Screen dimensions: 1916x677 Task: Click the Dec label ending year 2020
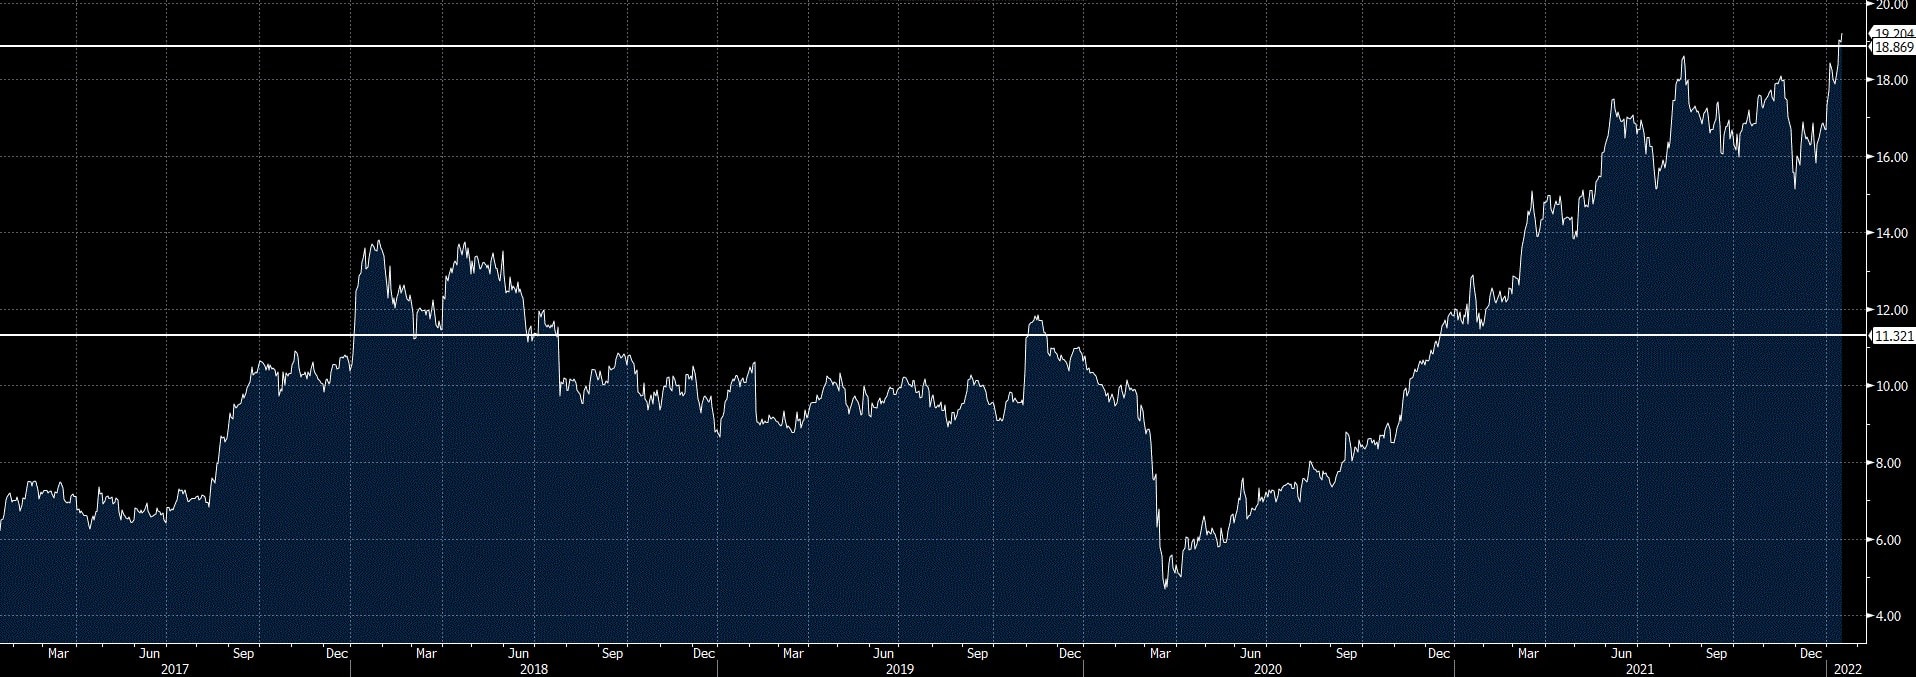(x=1439, y=654)
